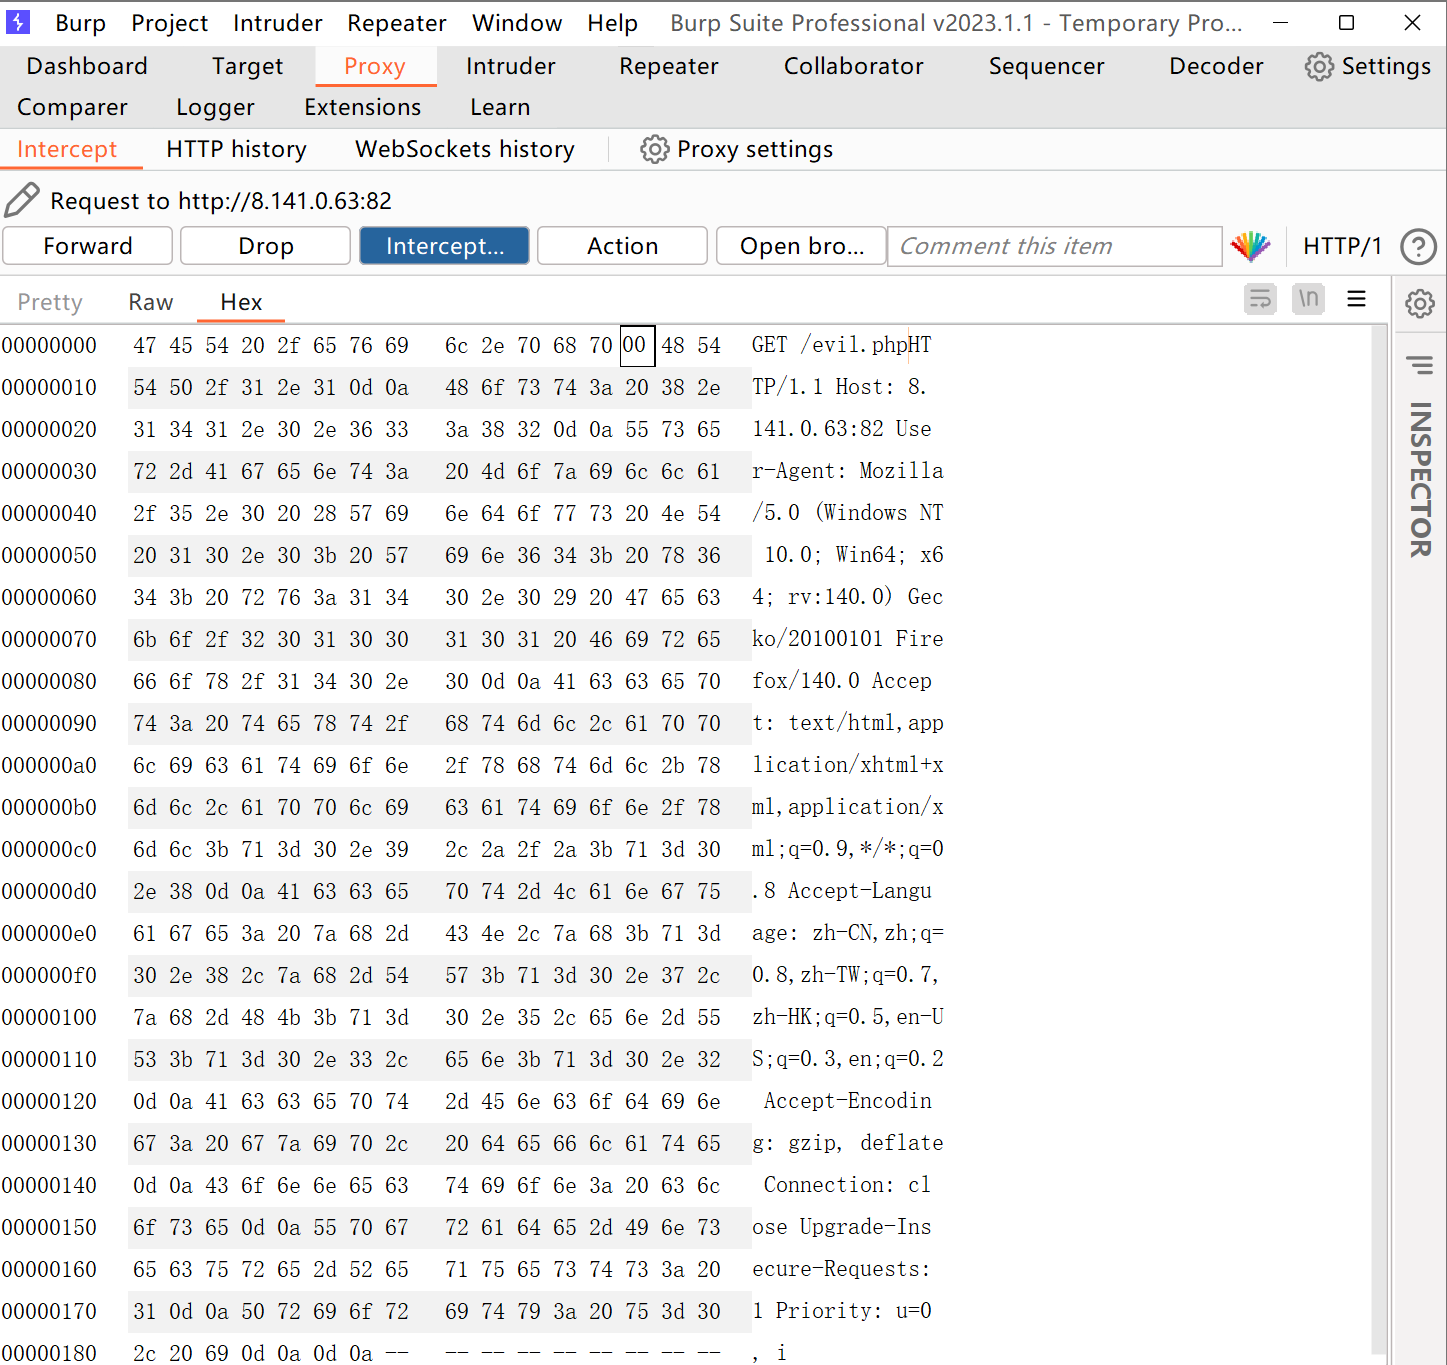Viewport: 1447px width, 1365px height.
Task: Switch to the Raw view tab
Action: pyautogui.click(x=151, y=302)
